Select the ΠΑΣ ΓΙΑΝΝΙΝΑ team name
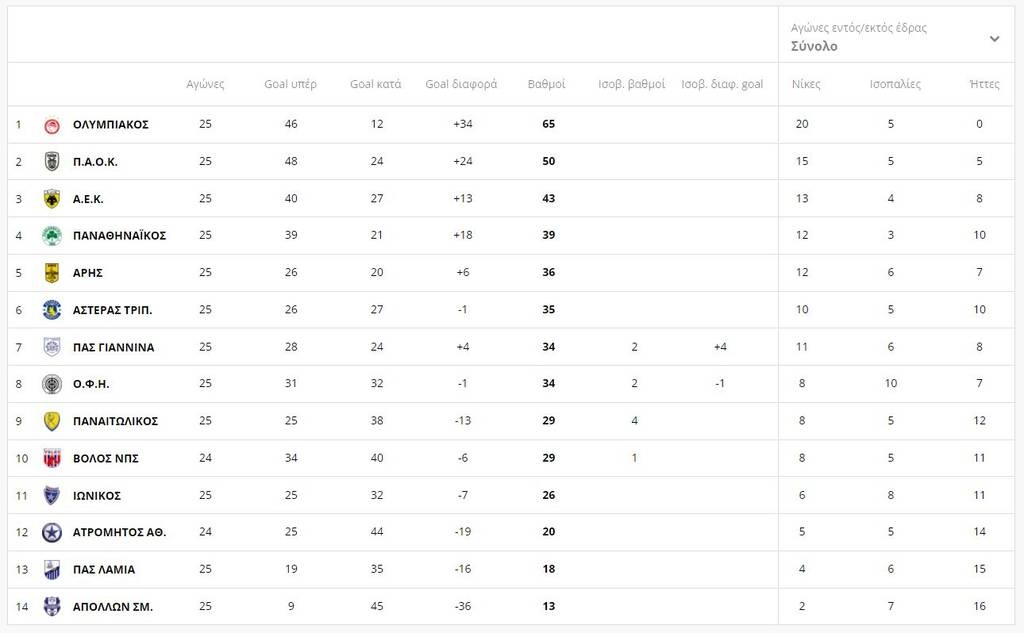This screenshot has height=633, width=1024. (x=113, y=347)
